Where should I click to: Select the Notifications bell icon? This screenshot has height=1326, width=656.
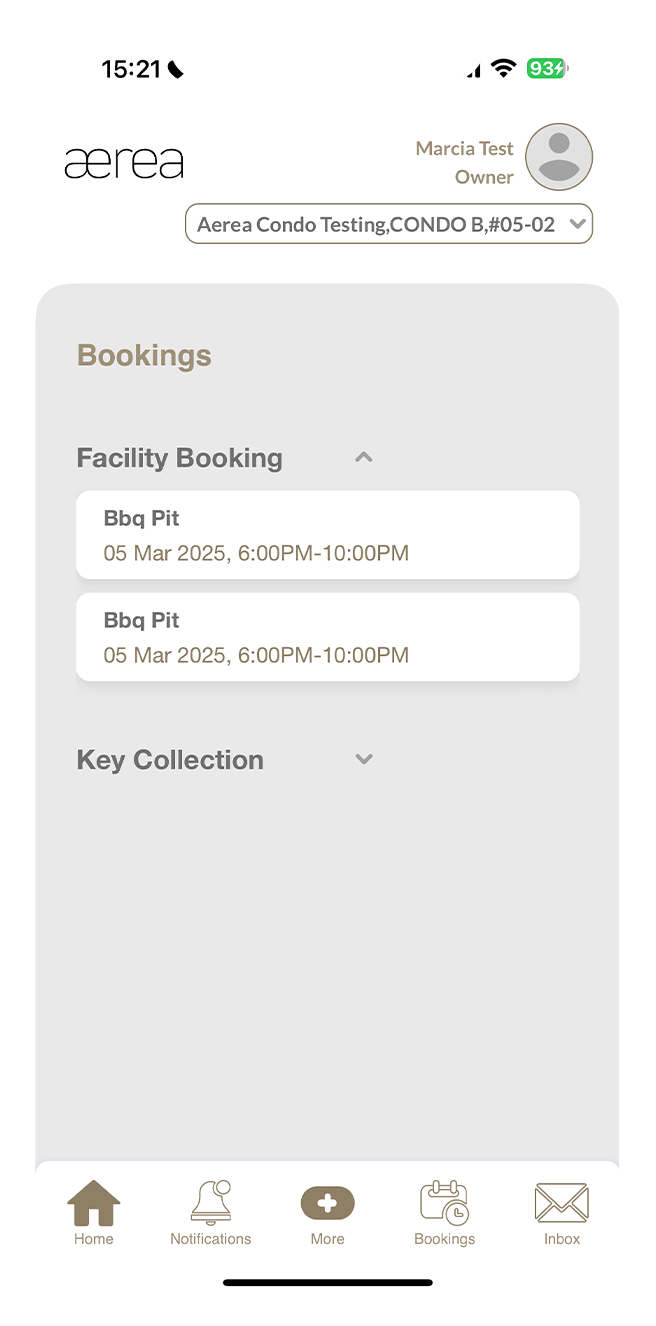click(210, 1203)
